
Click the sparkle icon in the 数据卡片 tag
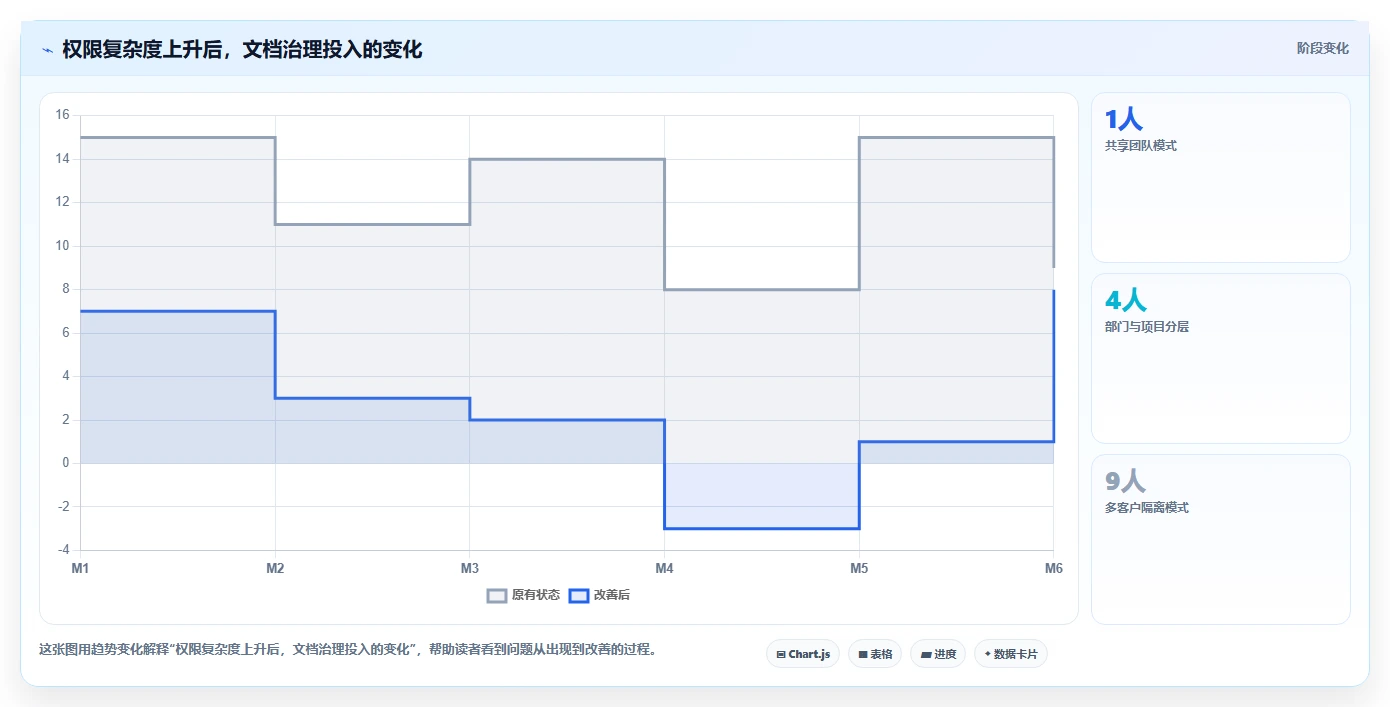pos(988,654)
